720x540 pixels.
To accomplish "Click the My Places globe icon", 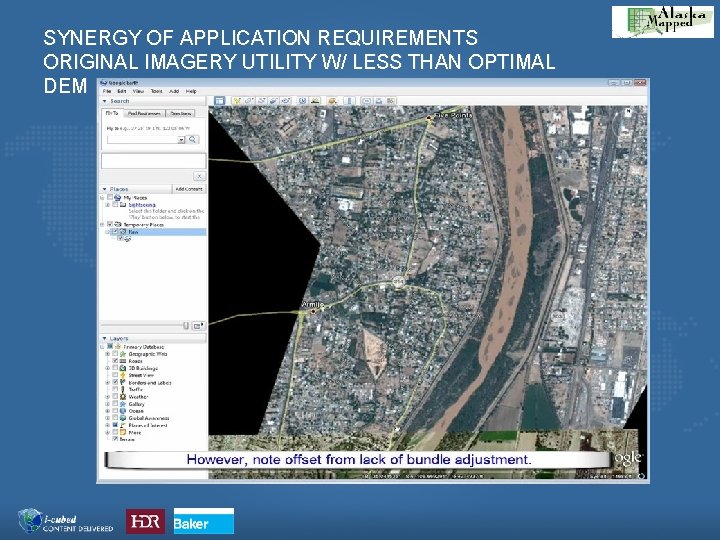I will coord(118,197).
